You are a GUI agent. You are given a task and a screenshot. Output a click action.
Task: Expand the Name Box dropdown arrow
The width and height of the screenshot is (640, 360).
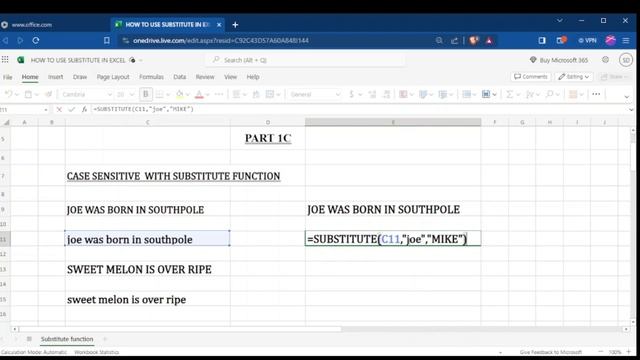46,110
